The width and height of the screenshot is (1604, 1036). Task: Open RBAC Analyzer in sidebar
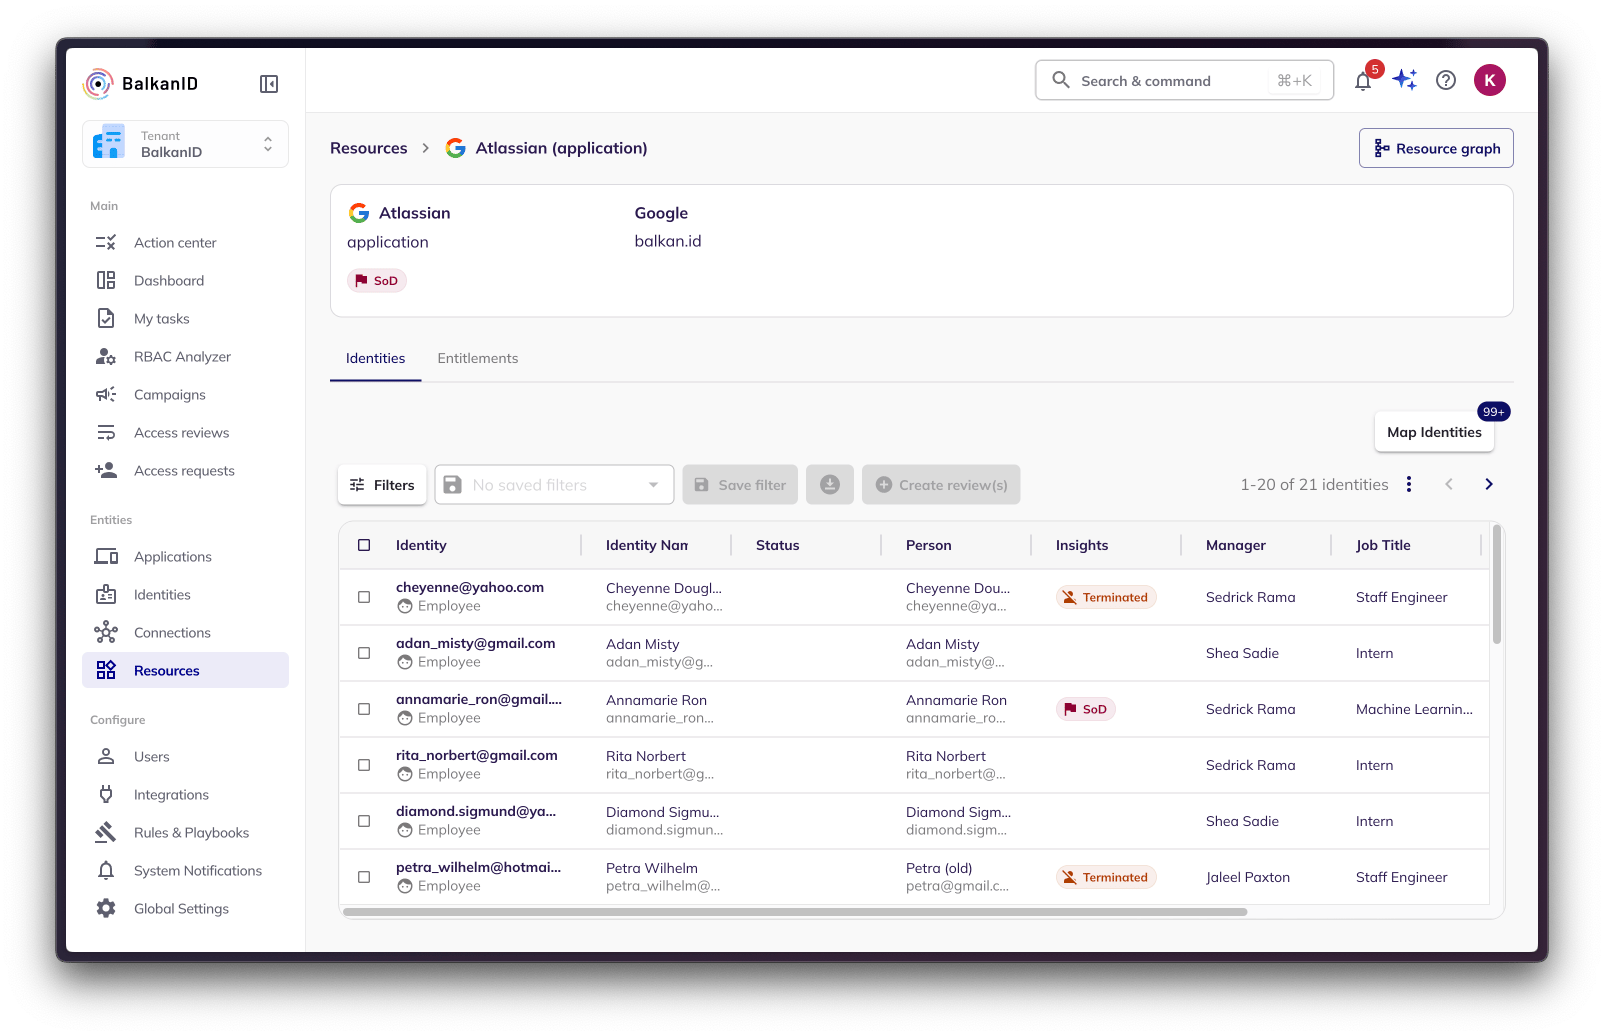pyautogui.click(x=182, y=357)
